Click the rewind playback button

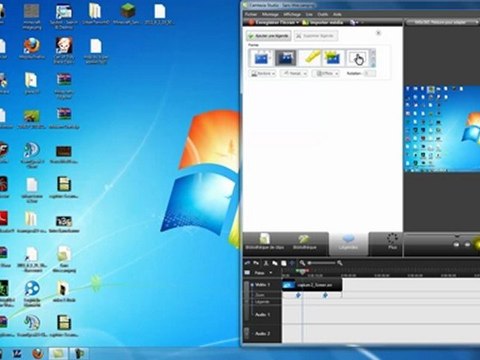(467, 244)
